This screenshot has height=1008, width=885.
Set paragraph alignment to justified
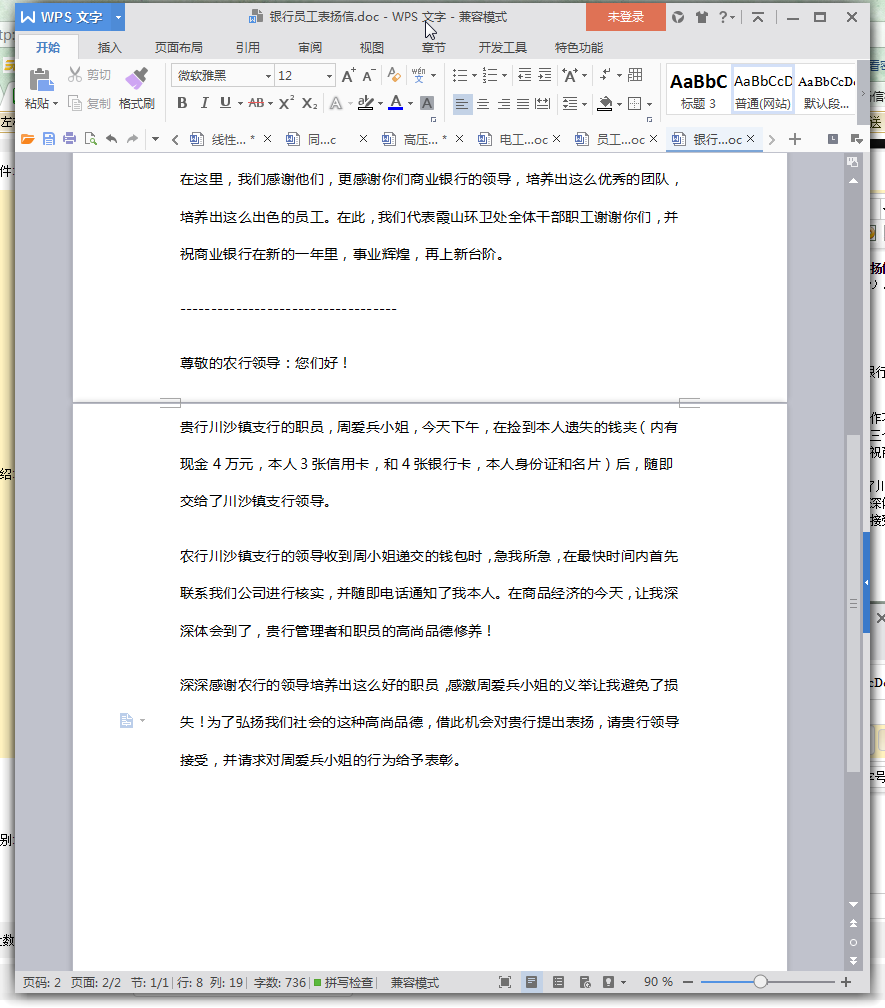point(523,104)
